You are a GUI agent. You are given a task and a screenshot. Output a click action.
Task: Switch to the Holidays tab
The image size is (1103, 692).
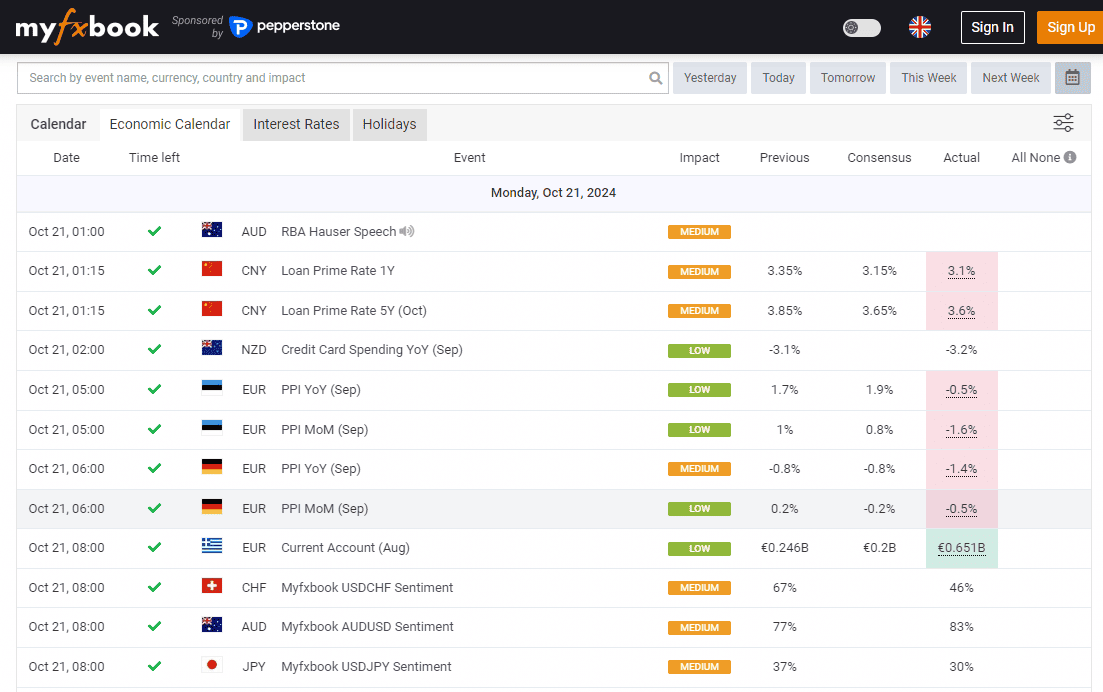(389, 124)
